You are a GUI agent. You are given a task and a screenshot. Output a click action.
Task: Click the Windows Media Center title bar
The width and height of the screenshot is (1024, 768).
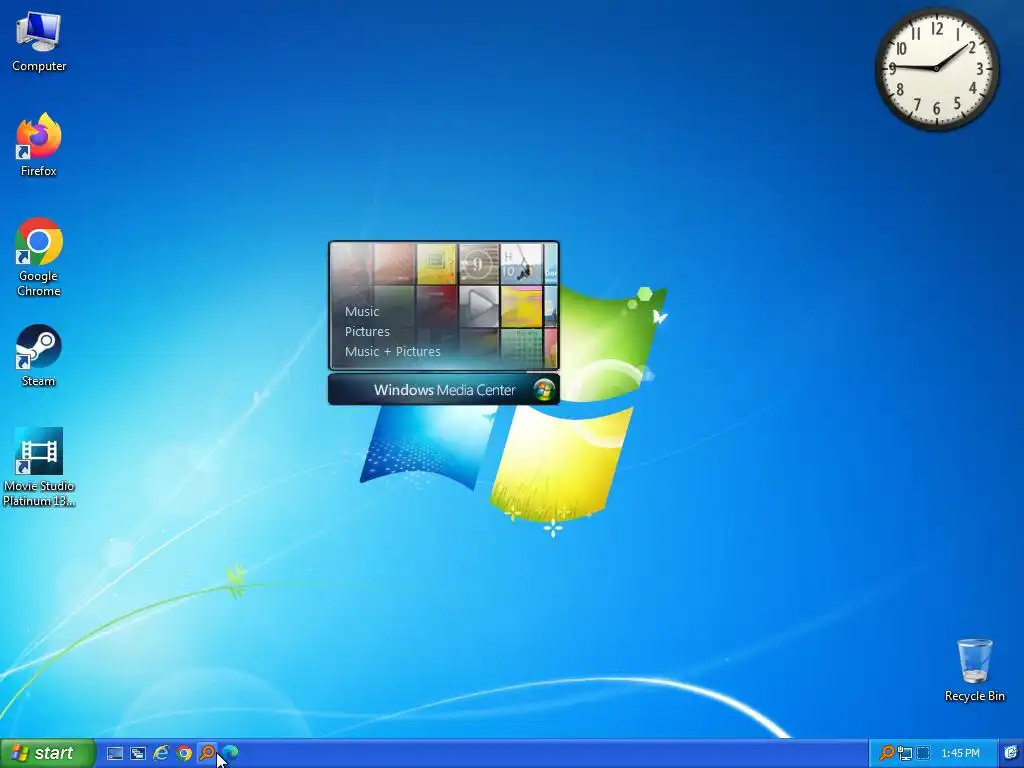[x=443, y=390]
